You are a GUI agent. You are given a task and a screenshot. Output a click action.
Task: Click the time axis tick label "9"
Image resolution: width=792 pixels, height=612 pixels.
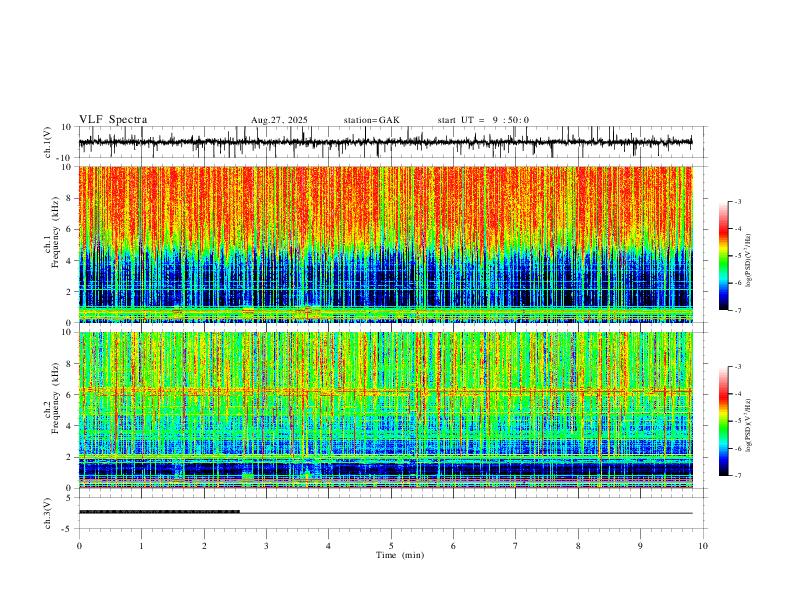pyautogui.click(x=640, y=546)
